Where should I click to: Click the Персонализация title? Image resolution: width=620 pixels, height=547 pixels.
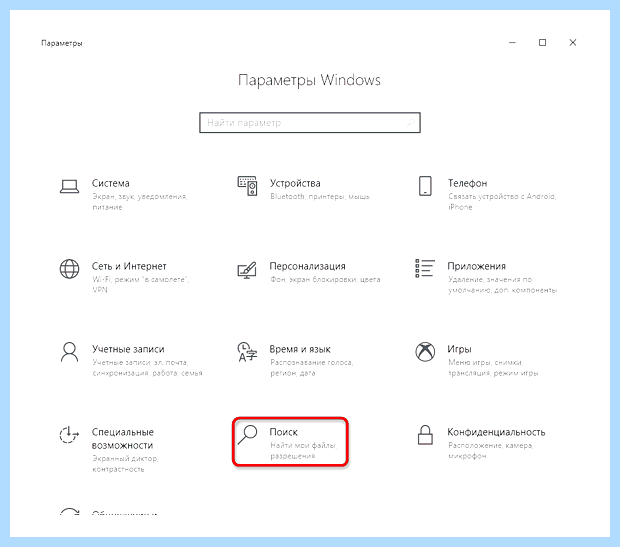tap(307, 266)
